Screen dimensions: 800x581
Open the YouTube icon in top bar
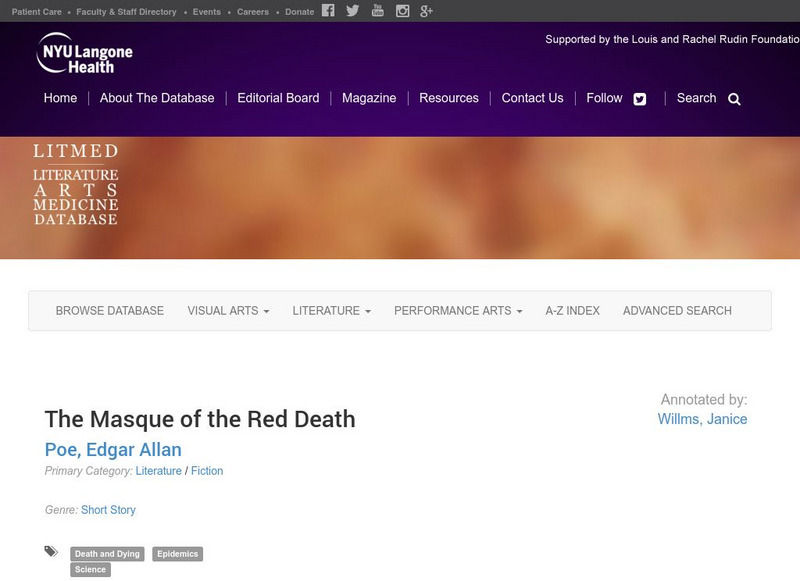tap(377, 11)
